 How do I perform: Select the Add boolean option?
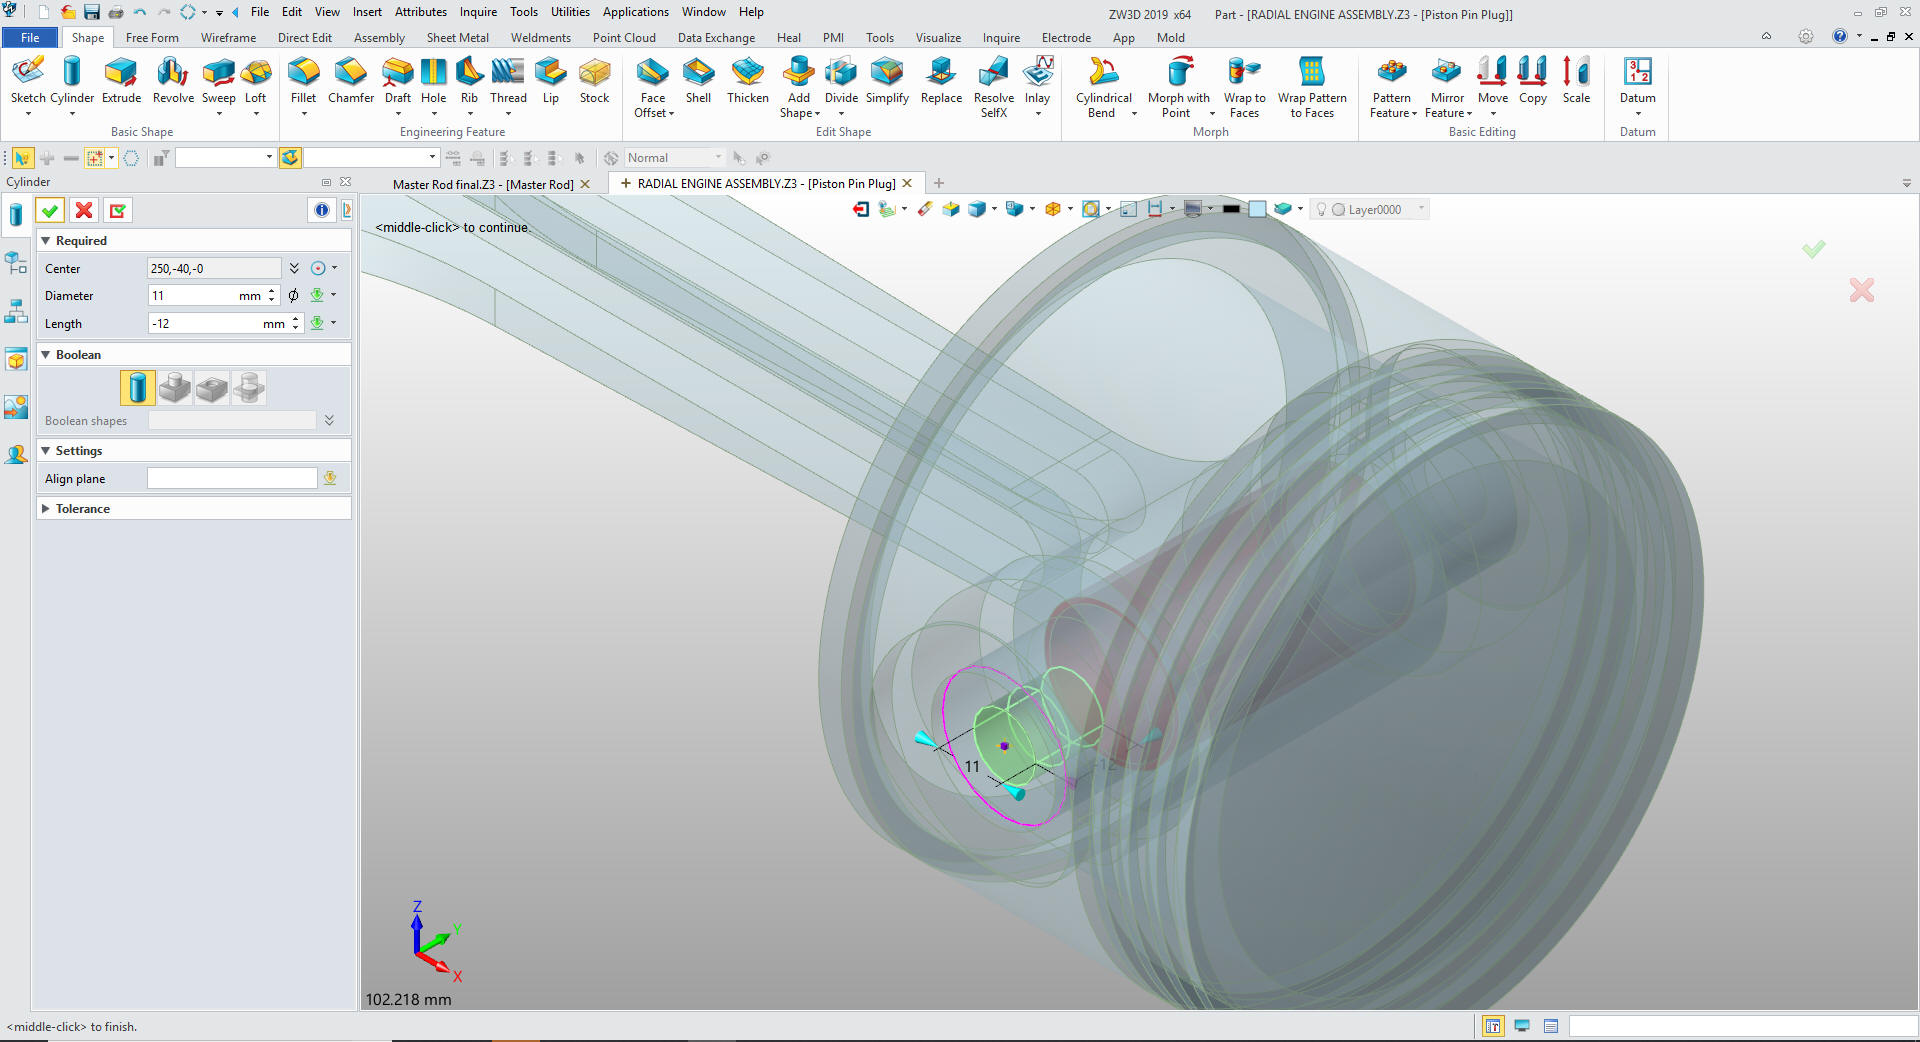click(175, 388)
